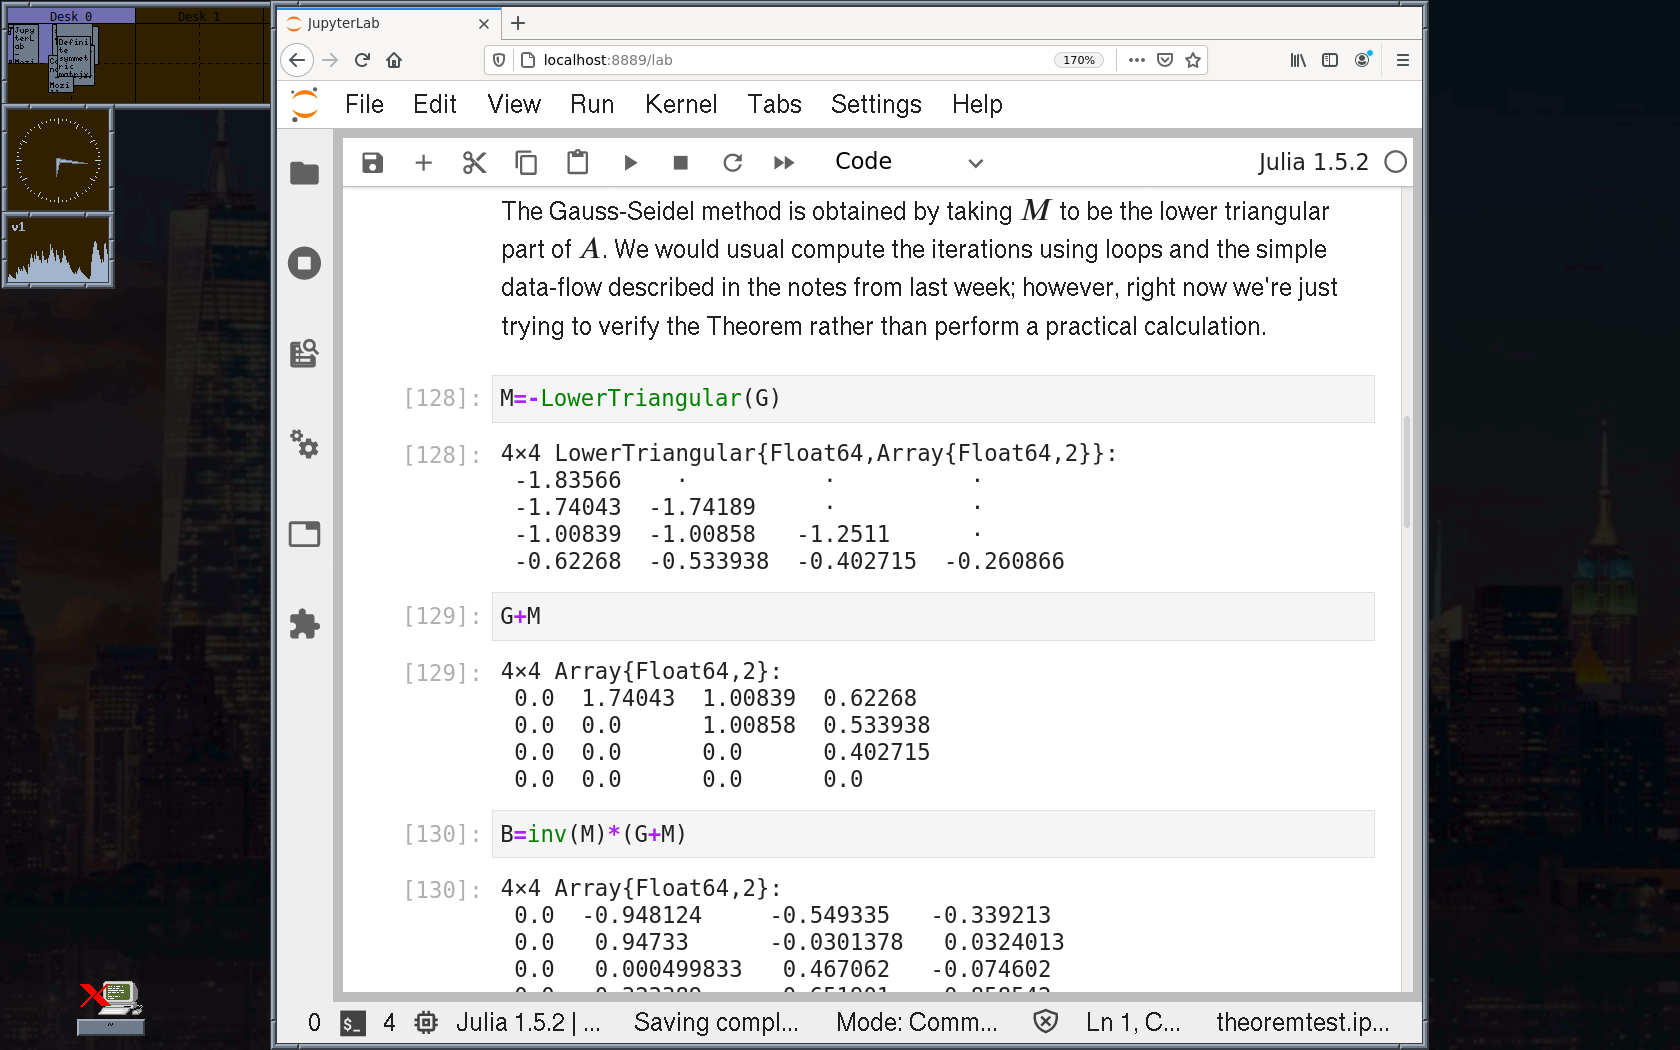The height and width of the screenshot is (1050, 1680).
Task: Bookmark this page with the star icon
Action: 1192,60
